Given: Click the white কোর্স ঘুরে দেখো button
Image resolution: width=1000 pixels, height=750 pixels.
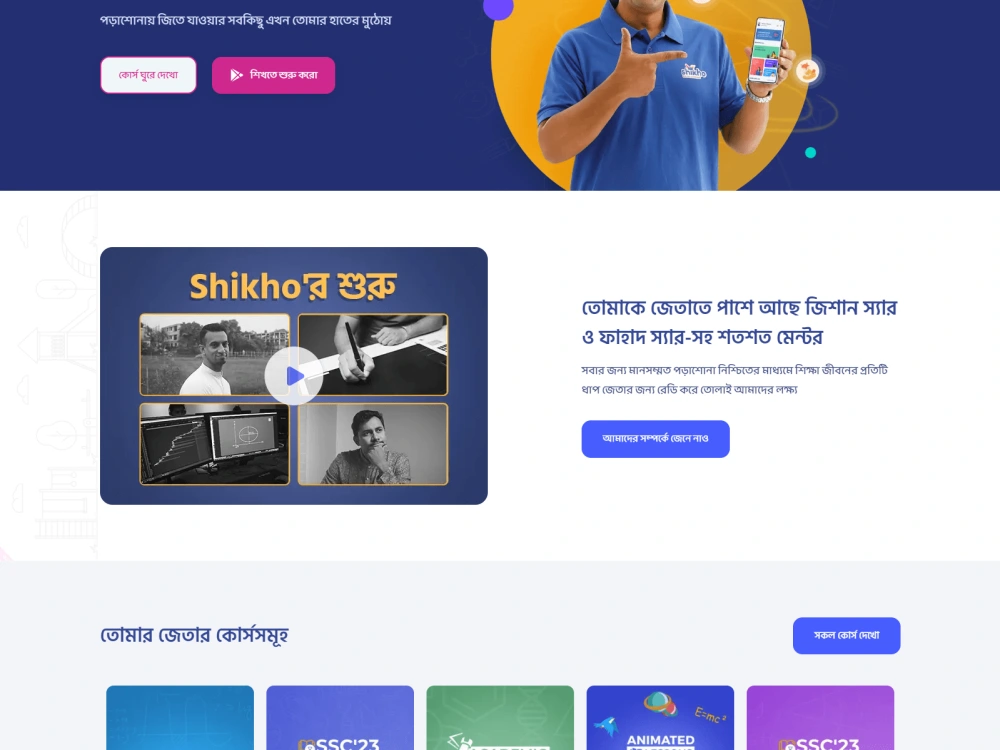Looking at the screenshot, I should (x=149, y=75).
